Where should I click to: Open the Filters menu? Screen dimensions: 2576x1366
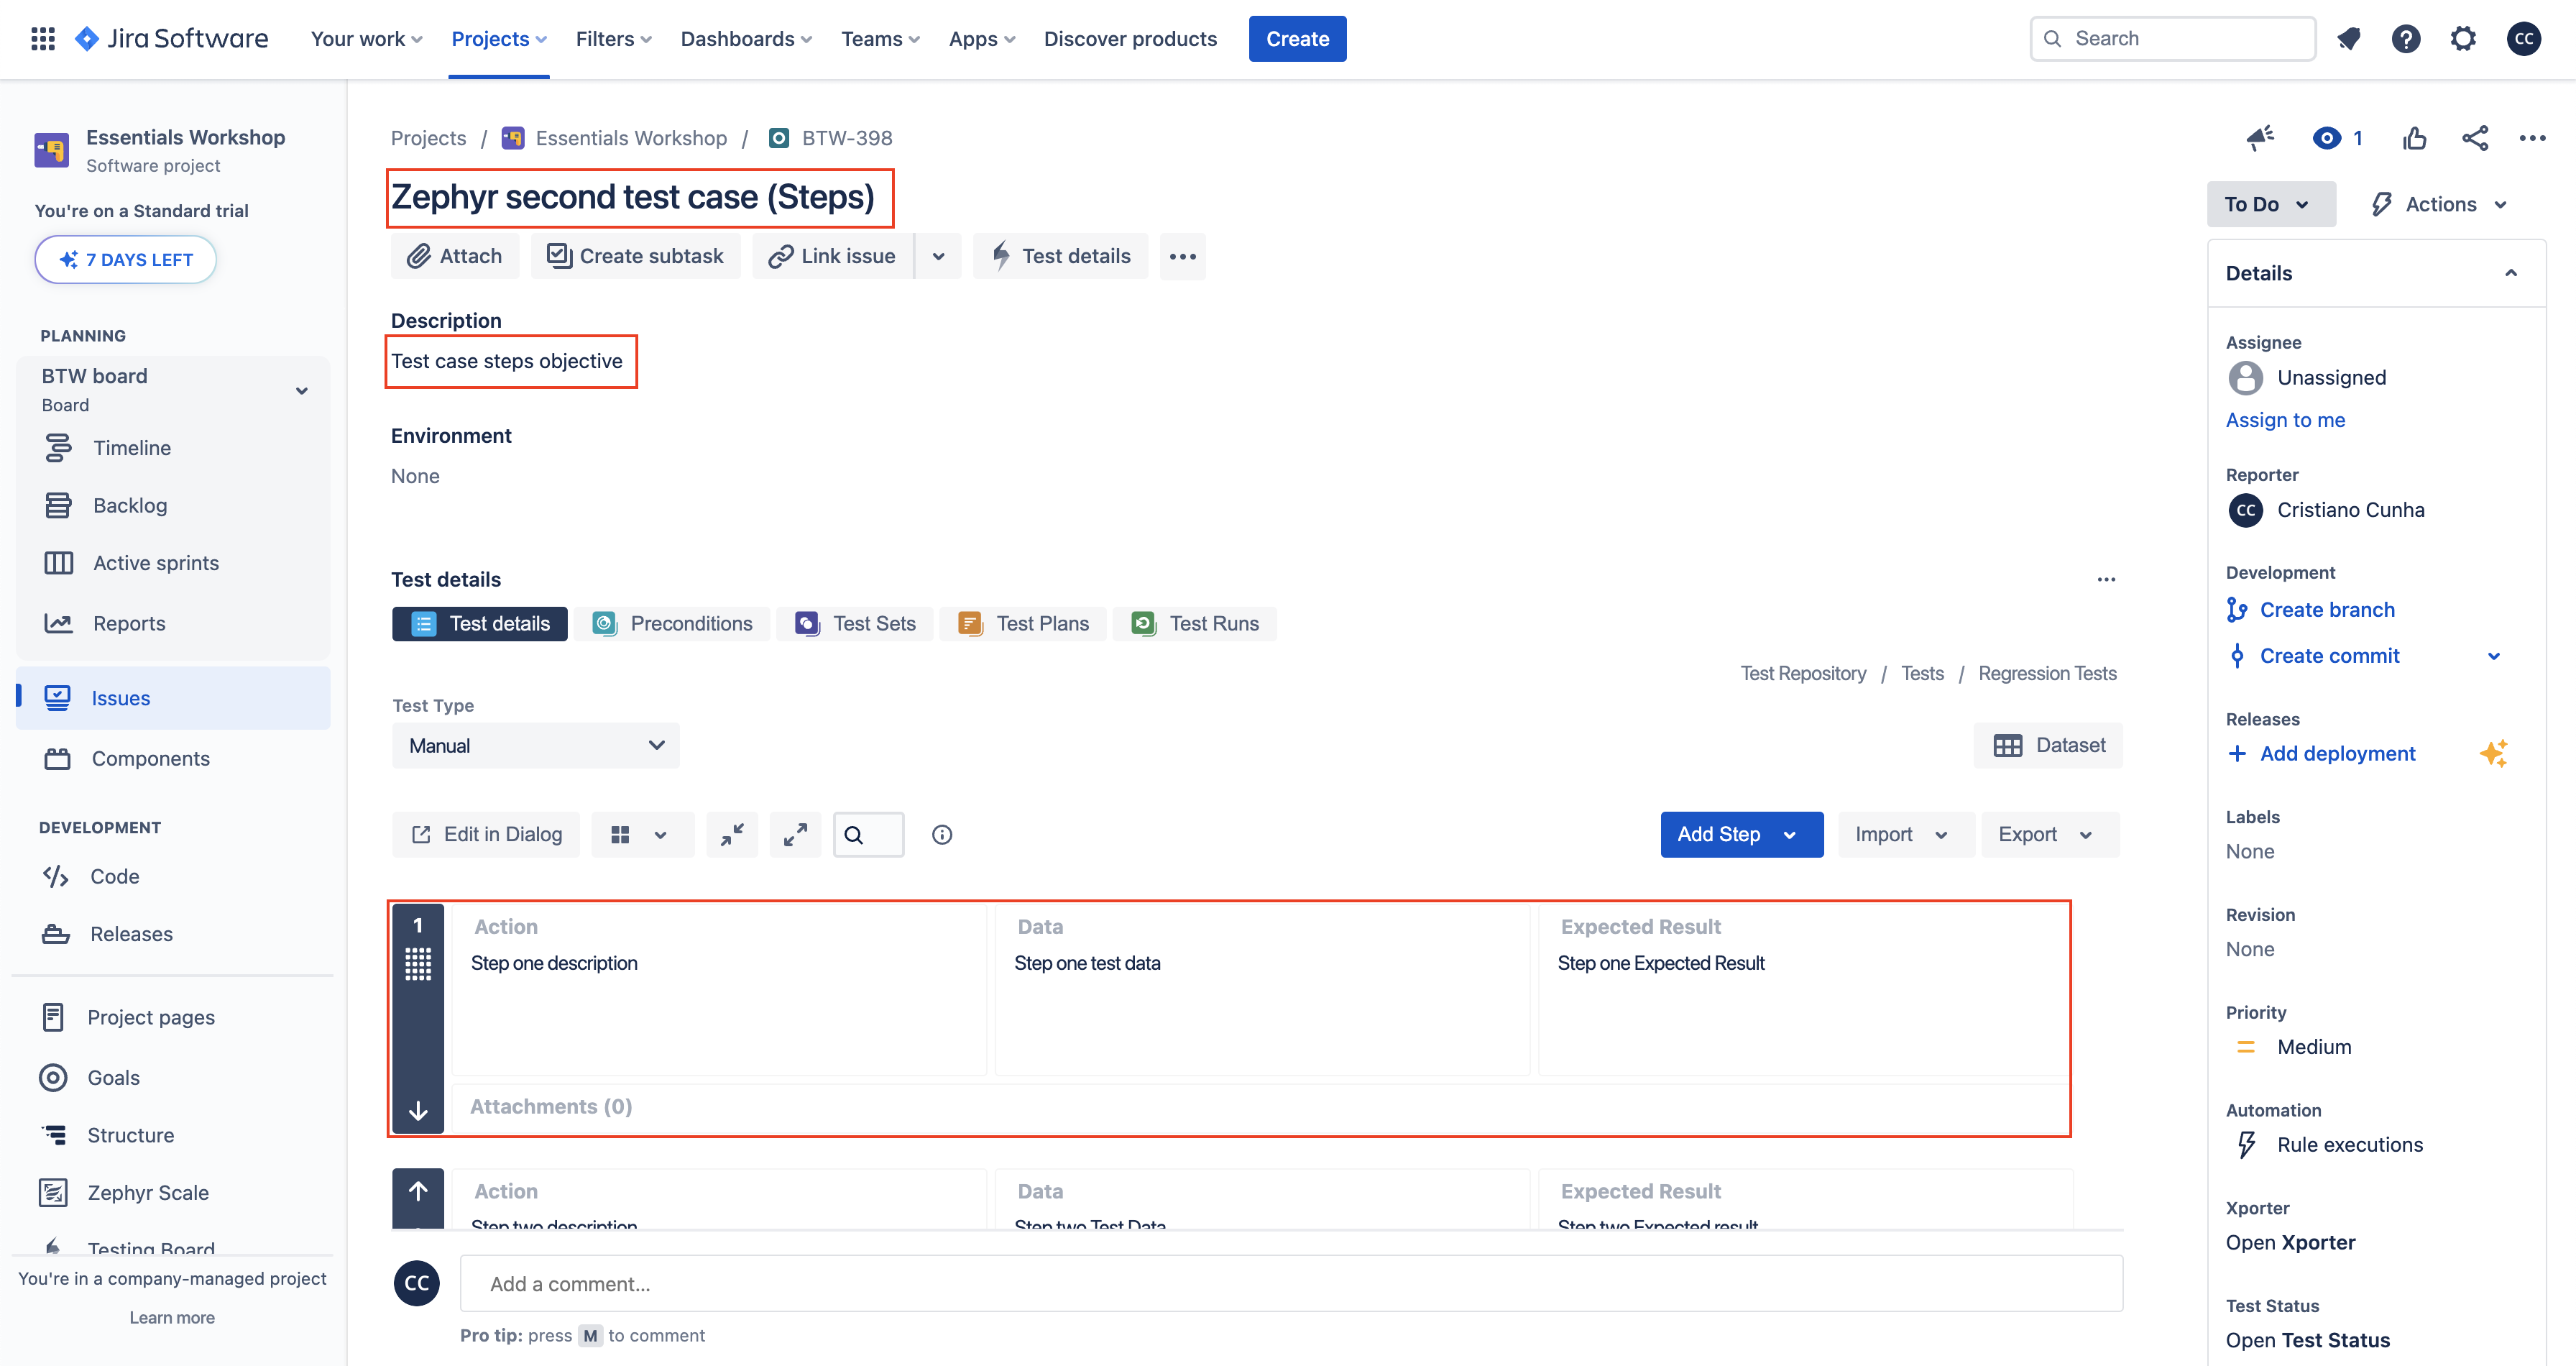click(613, 39)
